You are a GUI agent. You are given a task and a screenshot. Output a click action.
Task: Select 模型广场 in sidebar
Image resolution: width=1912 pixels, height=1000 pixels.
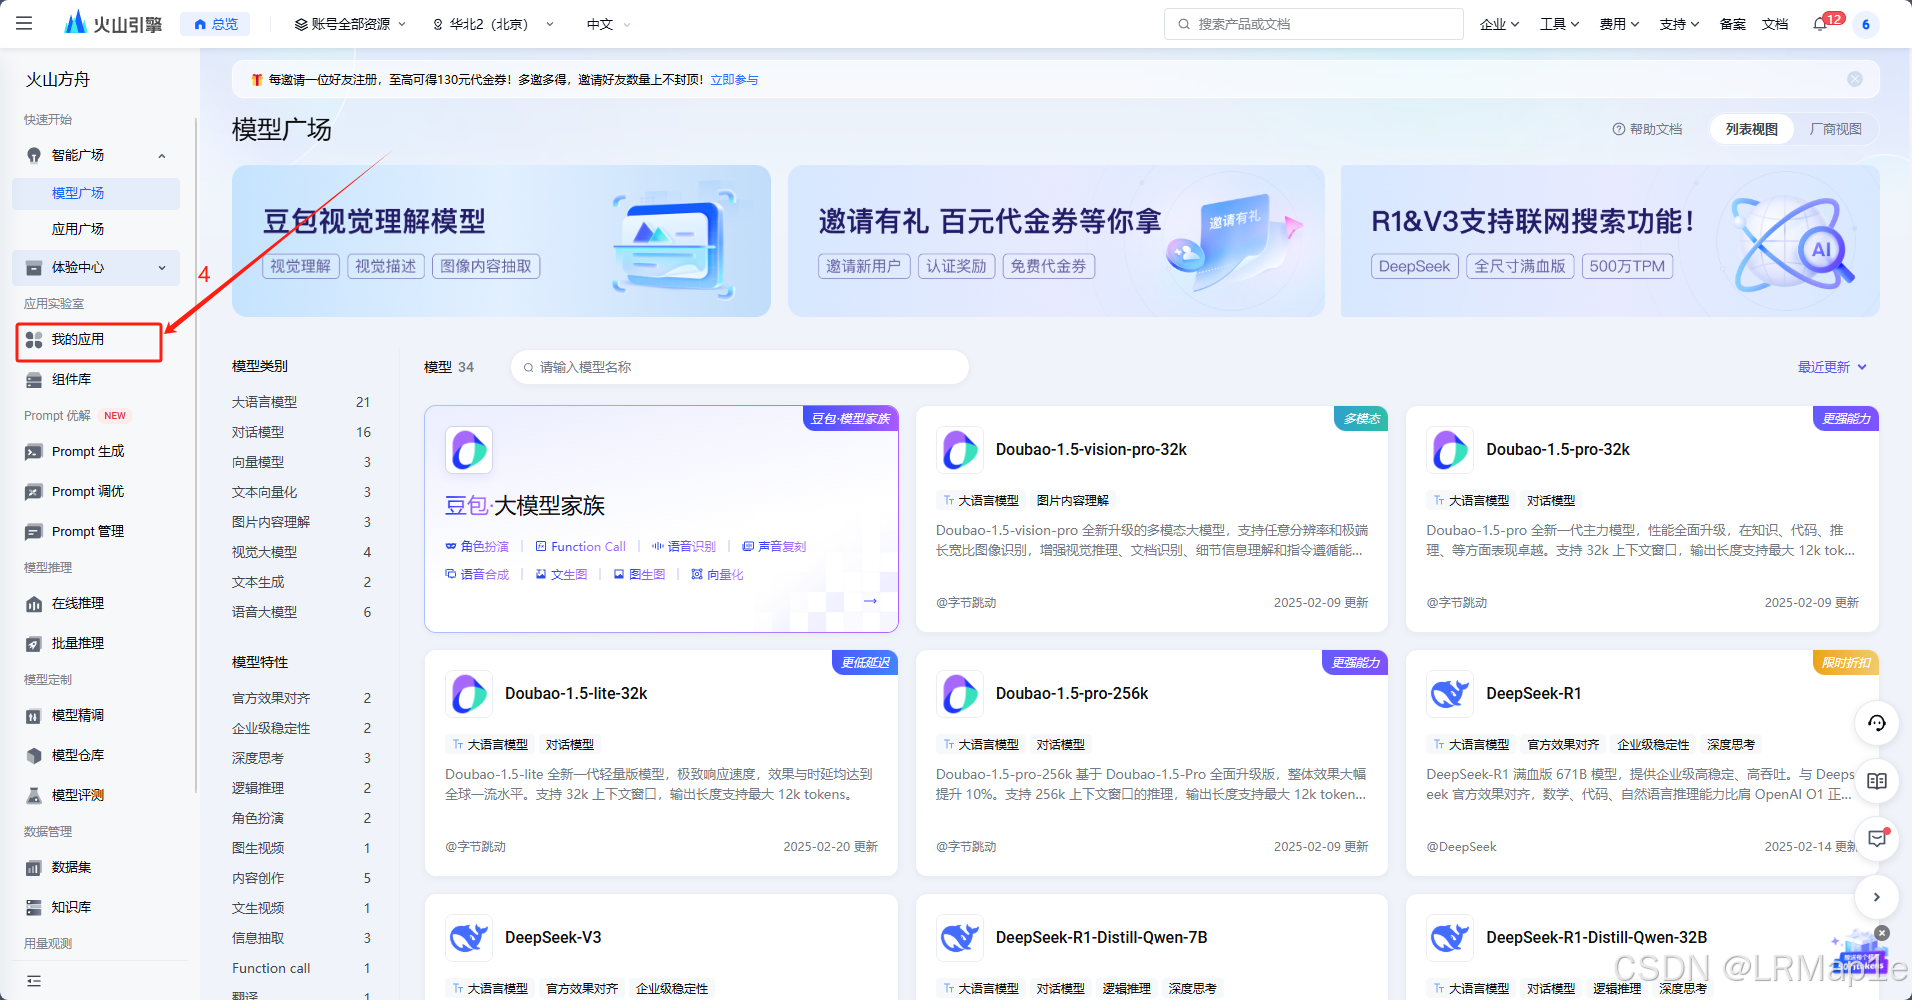point(96,193)
